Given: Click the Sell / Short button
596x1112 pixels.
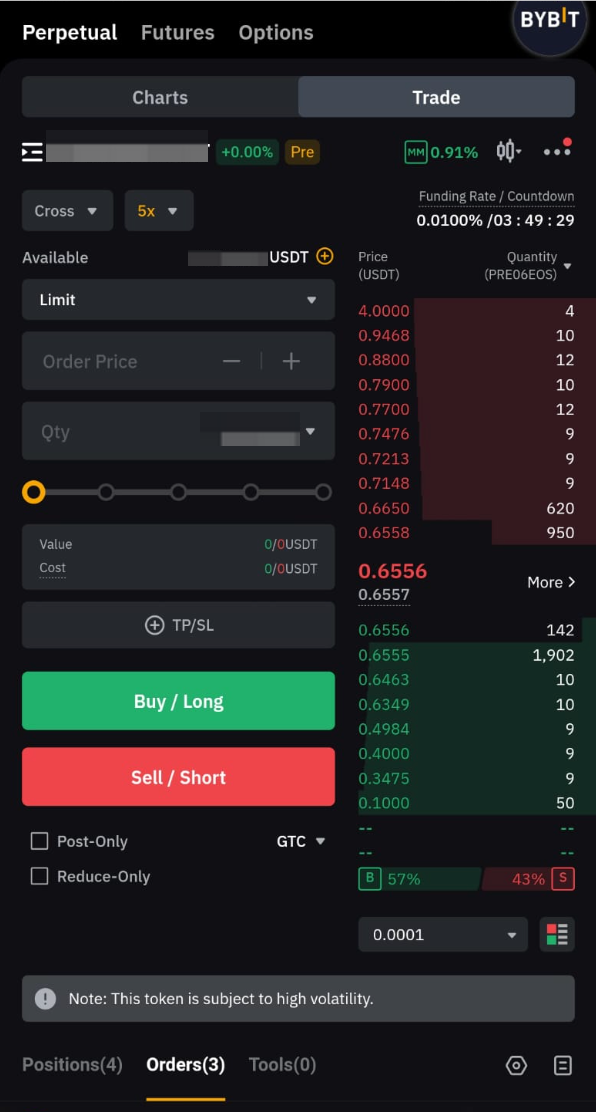Looking at the screenshot, I should point(178,777).
